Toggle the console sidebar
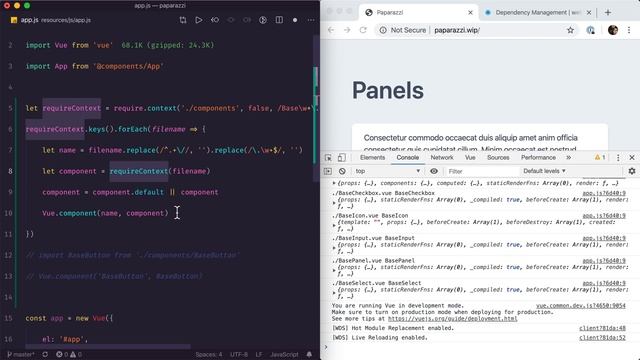The width and height of the screenshot is (640, 360). 328,171
